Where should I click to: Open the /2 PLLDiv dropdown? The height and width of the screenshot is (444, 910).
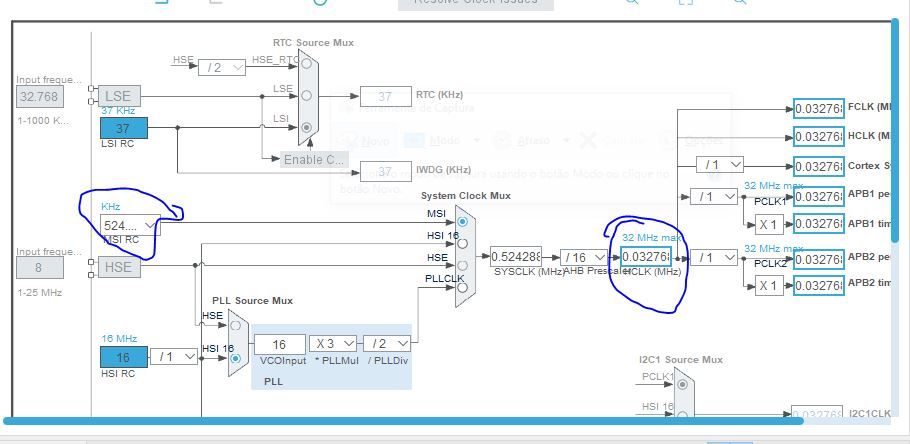(387, 344)
